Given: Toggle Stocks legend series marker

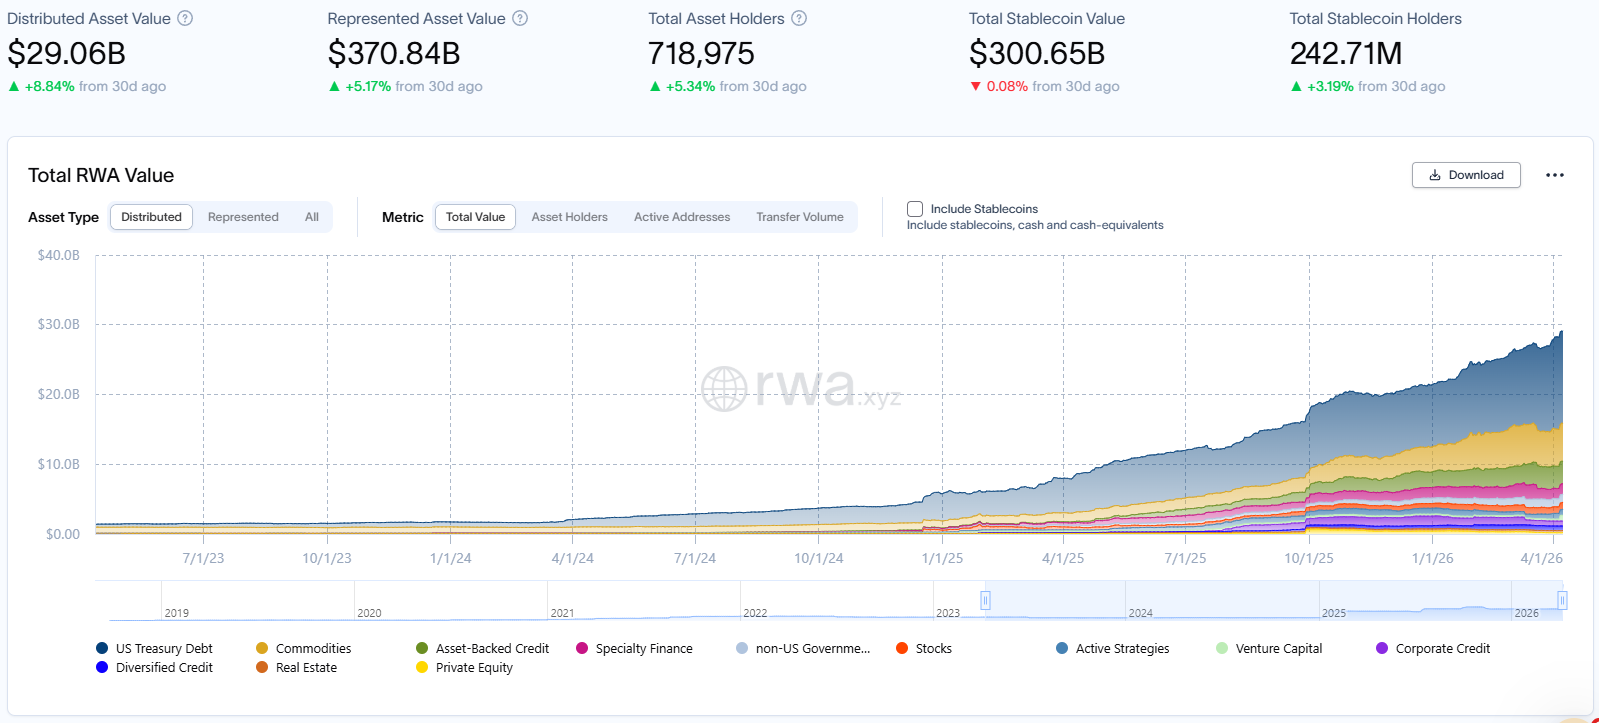Looking at the screenshot, I should click(902, 648).
